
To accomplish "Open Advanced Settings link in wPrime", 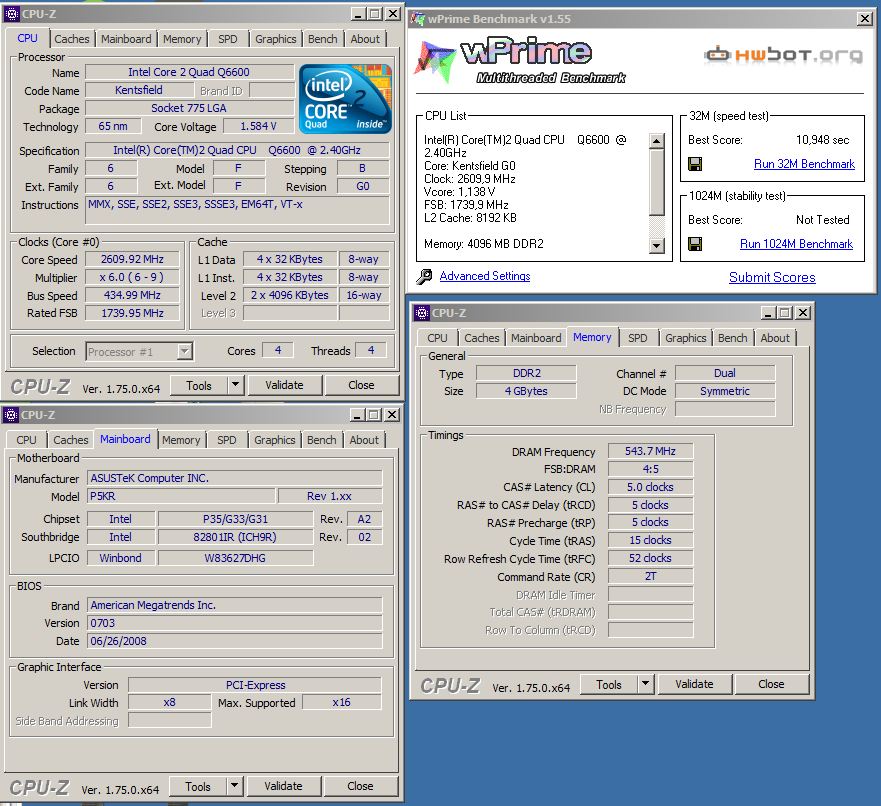I will (484, 276).
